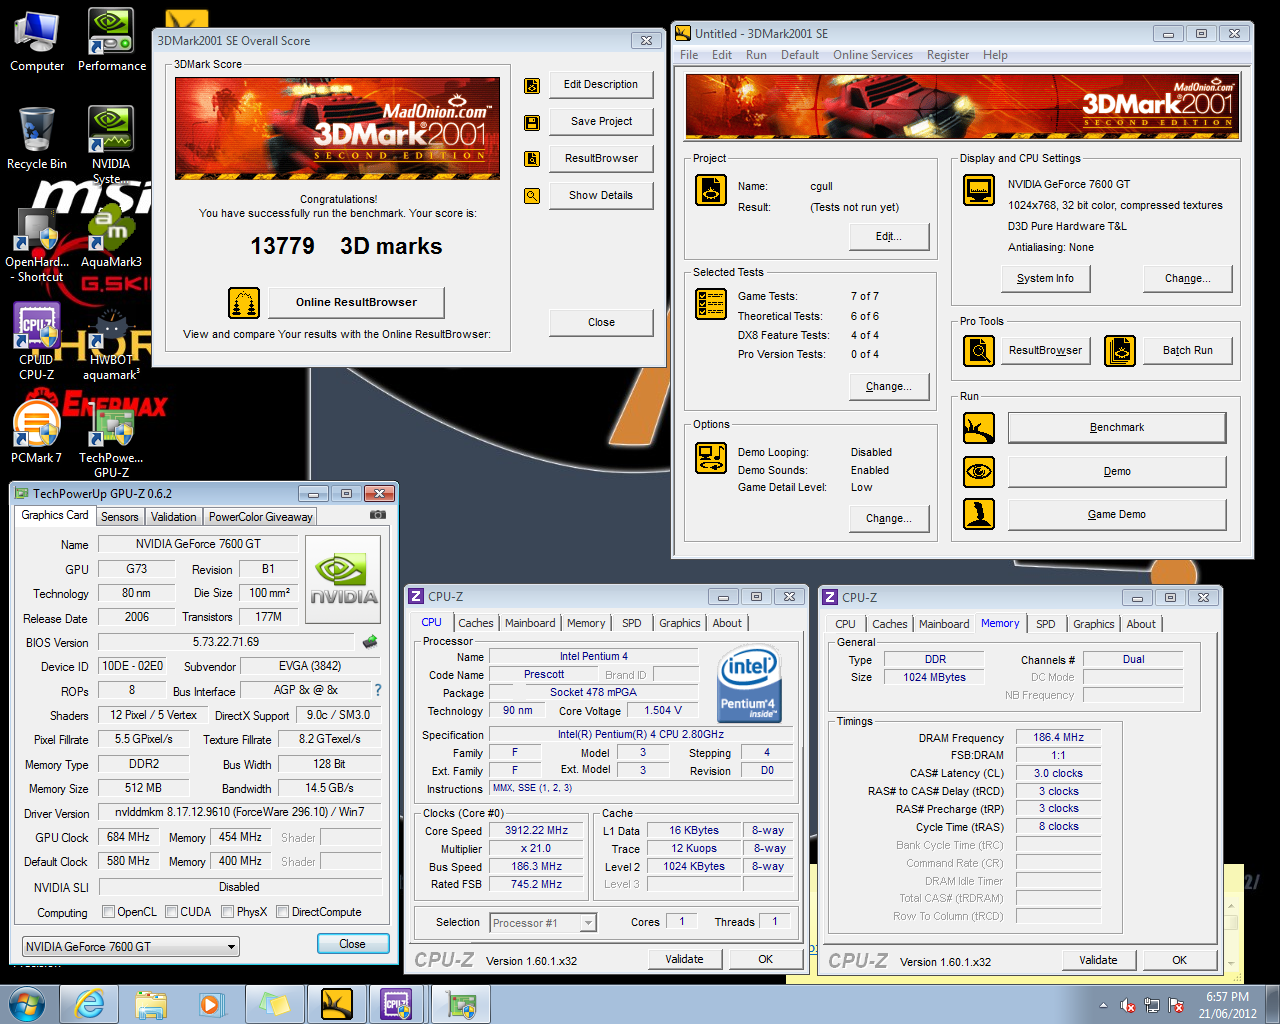Click Change in Display and CPU Settings
Image resolution: width=1280 pixels, height=1024 pixels.
pyautogui.click(x=1187, y=279)
